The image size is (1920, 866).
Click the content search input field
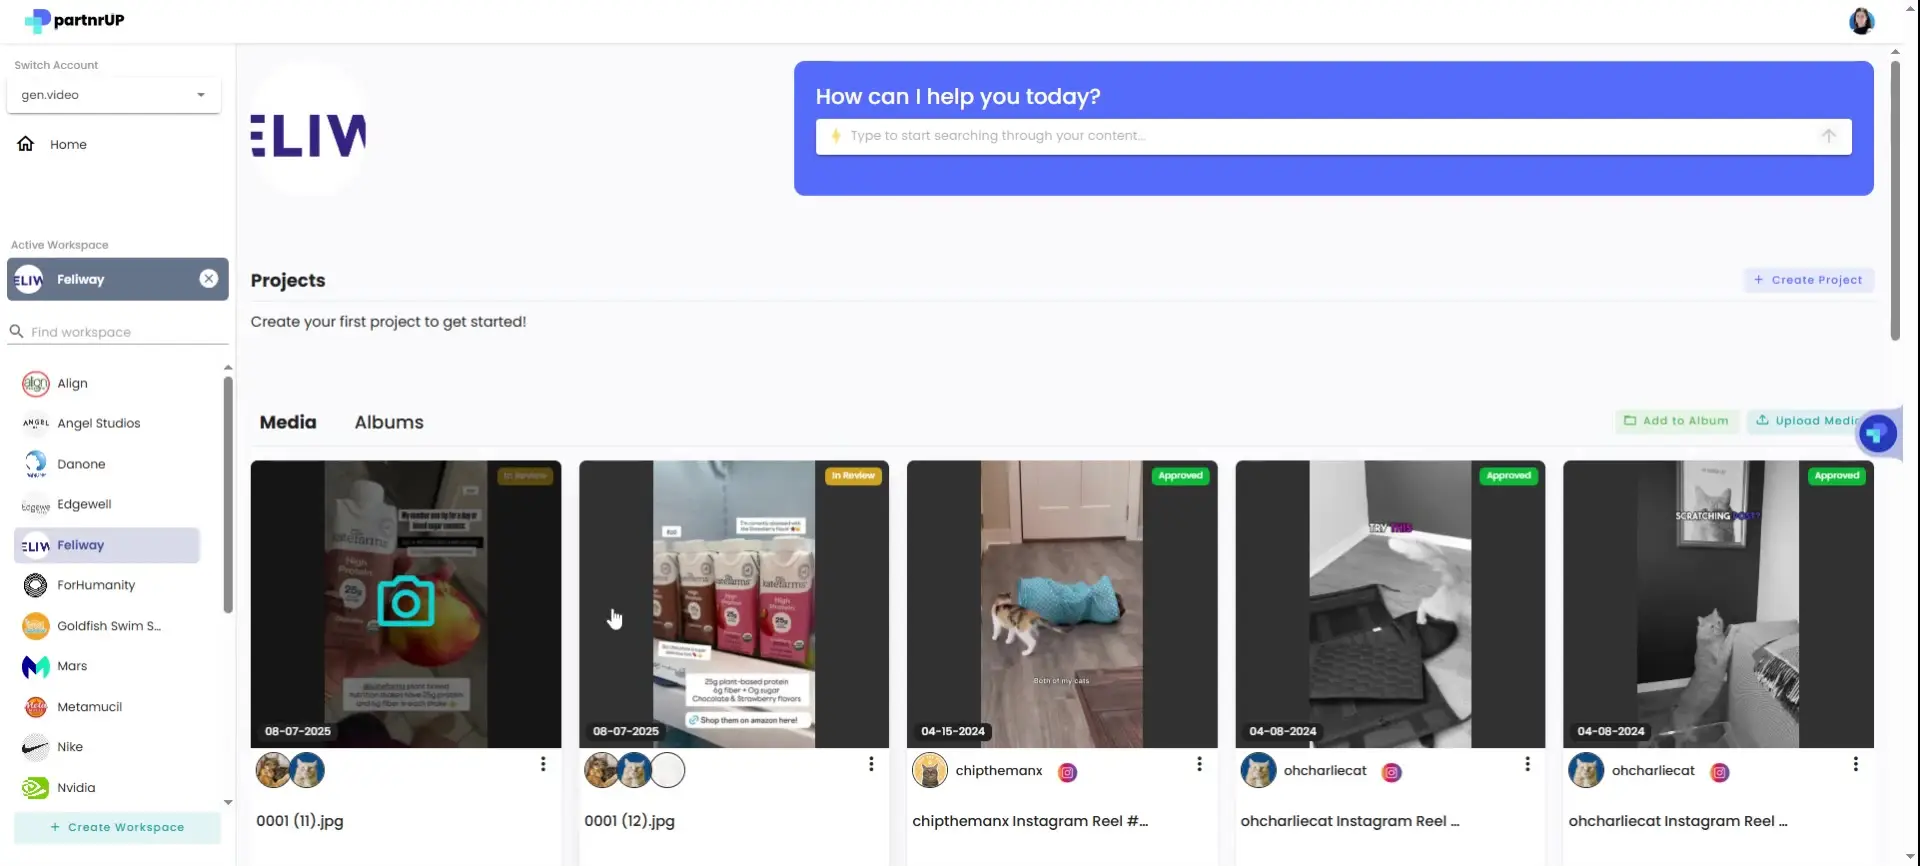click(x=1333, y=136)
